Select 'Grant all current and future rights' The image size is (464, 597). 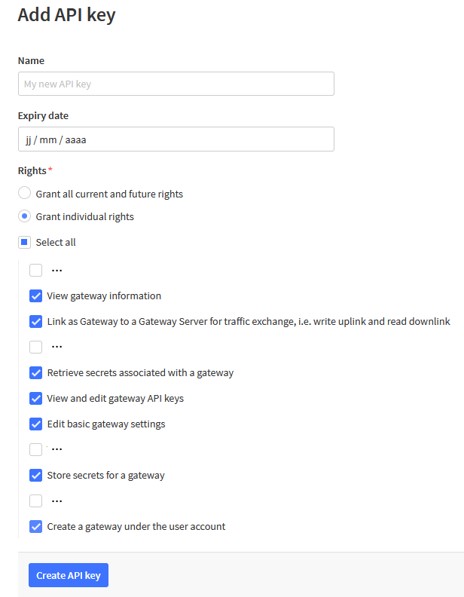pyautogui.click(x=24, y=193)
